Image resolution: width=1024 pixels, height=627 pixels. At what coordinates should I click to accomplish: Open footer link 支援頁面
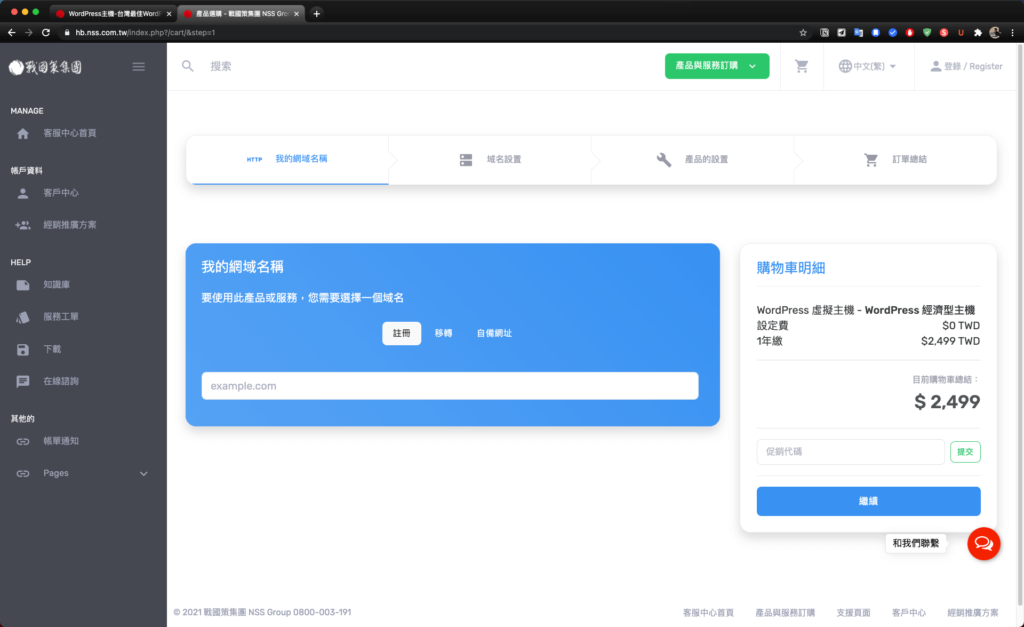pyautogui.click(x=854, y=613)
